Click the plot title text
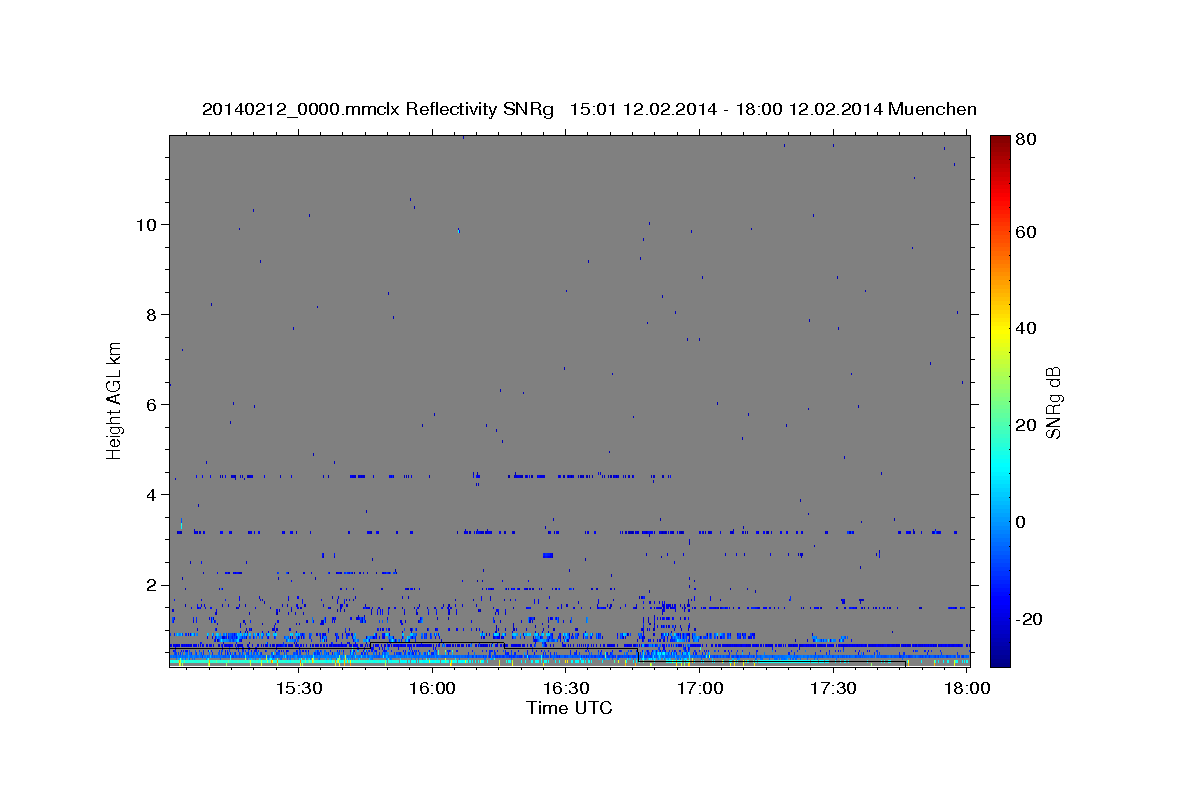The width and height of the screenshot is (1200, 800). 589,109
